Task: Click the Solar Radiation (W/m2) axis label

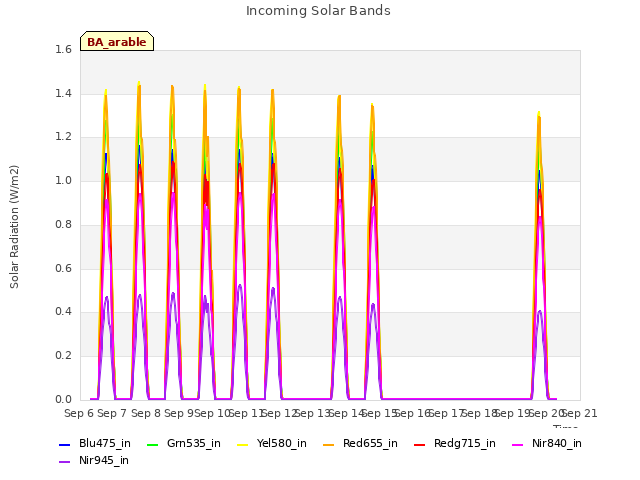Action: click(14, 227)
